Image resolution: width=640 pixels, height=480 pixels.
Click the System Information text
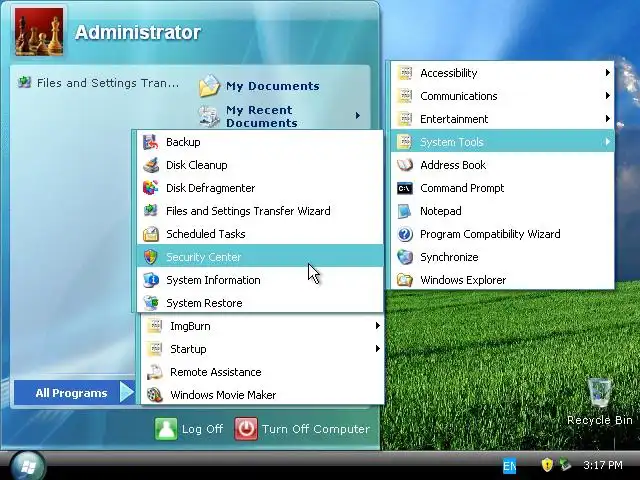pos(213,280)
